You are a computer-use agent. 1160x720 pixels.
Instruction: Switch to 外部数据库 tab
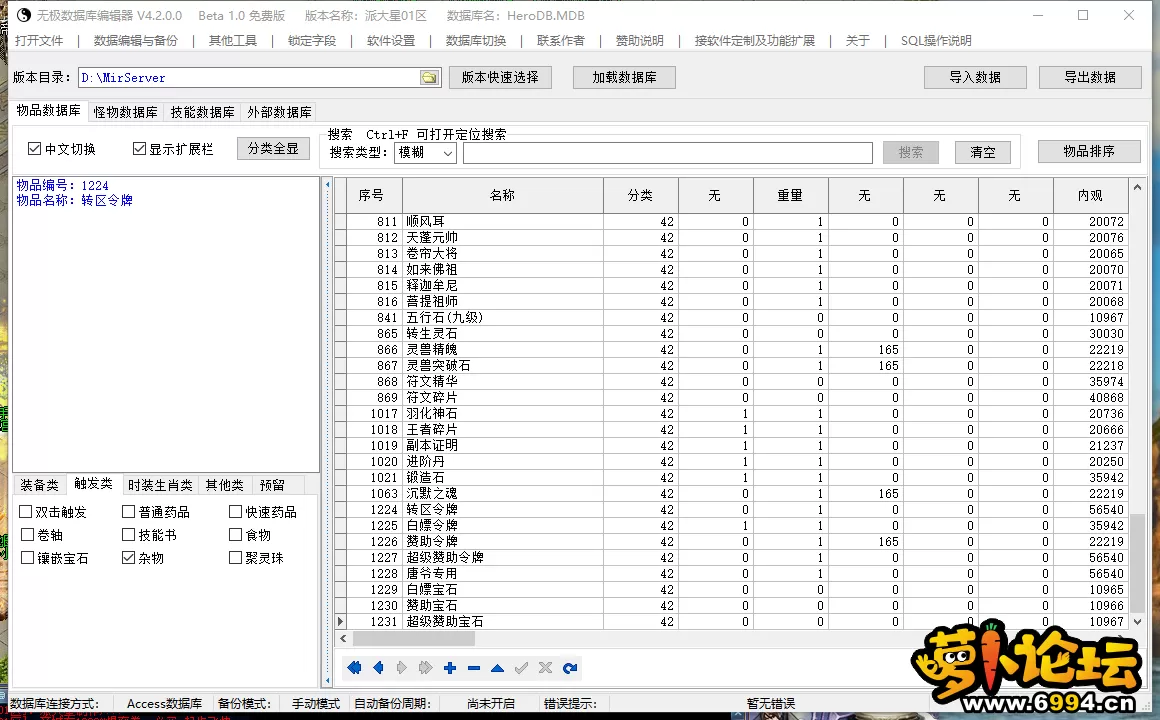pyautogui.click(x=280, y=112)
